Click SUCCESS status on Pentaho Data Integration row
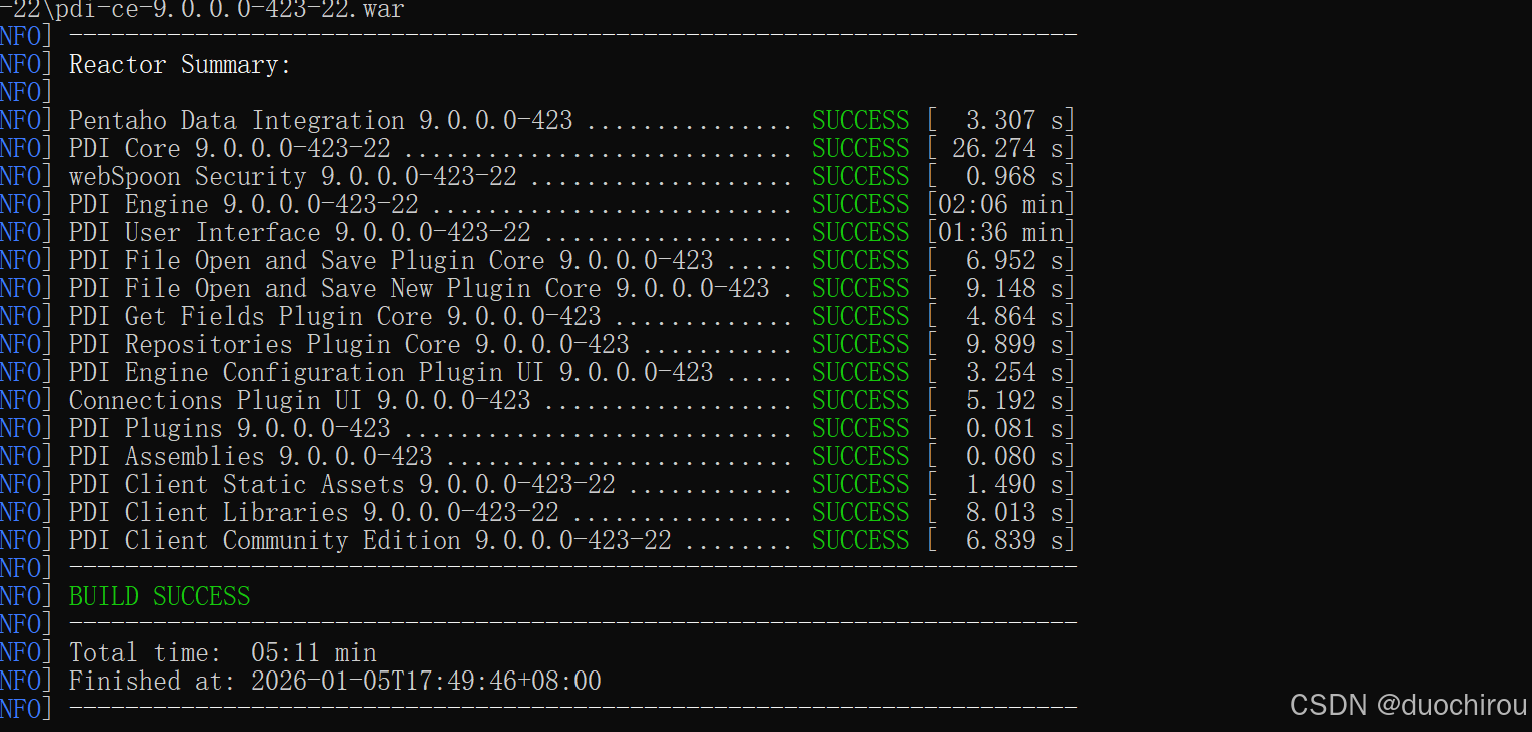The image size is (1532, 732). (x=860, y=121)
